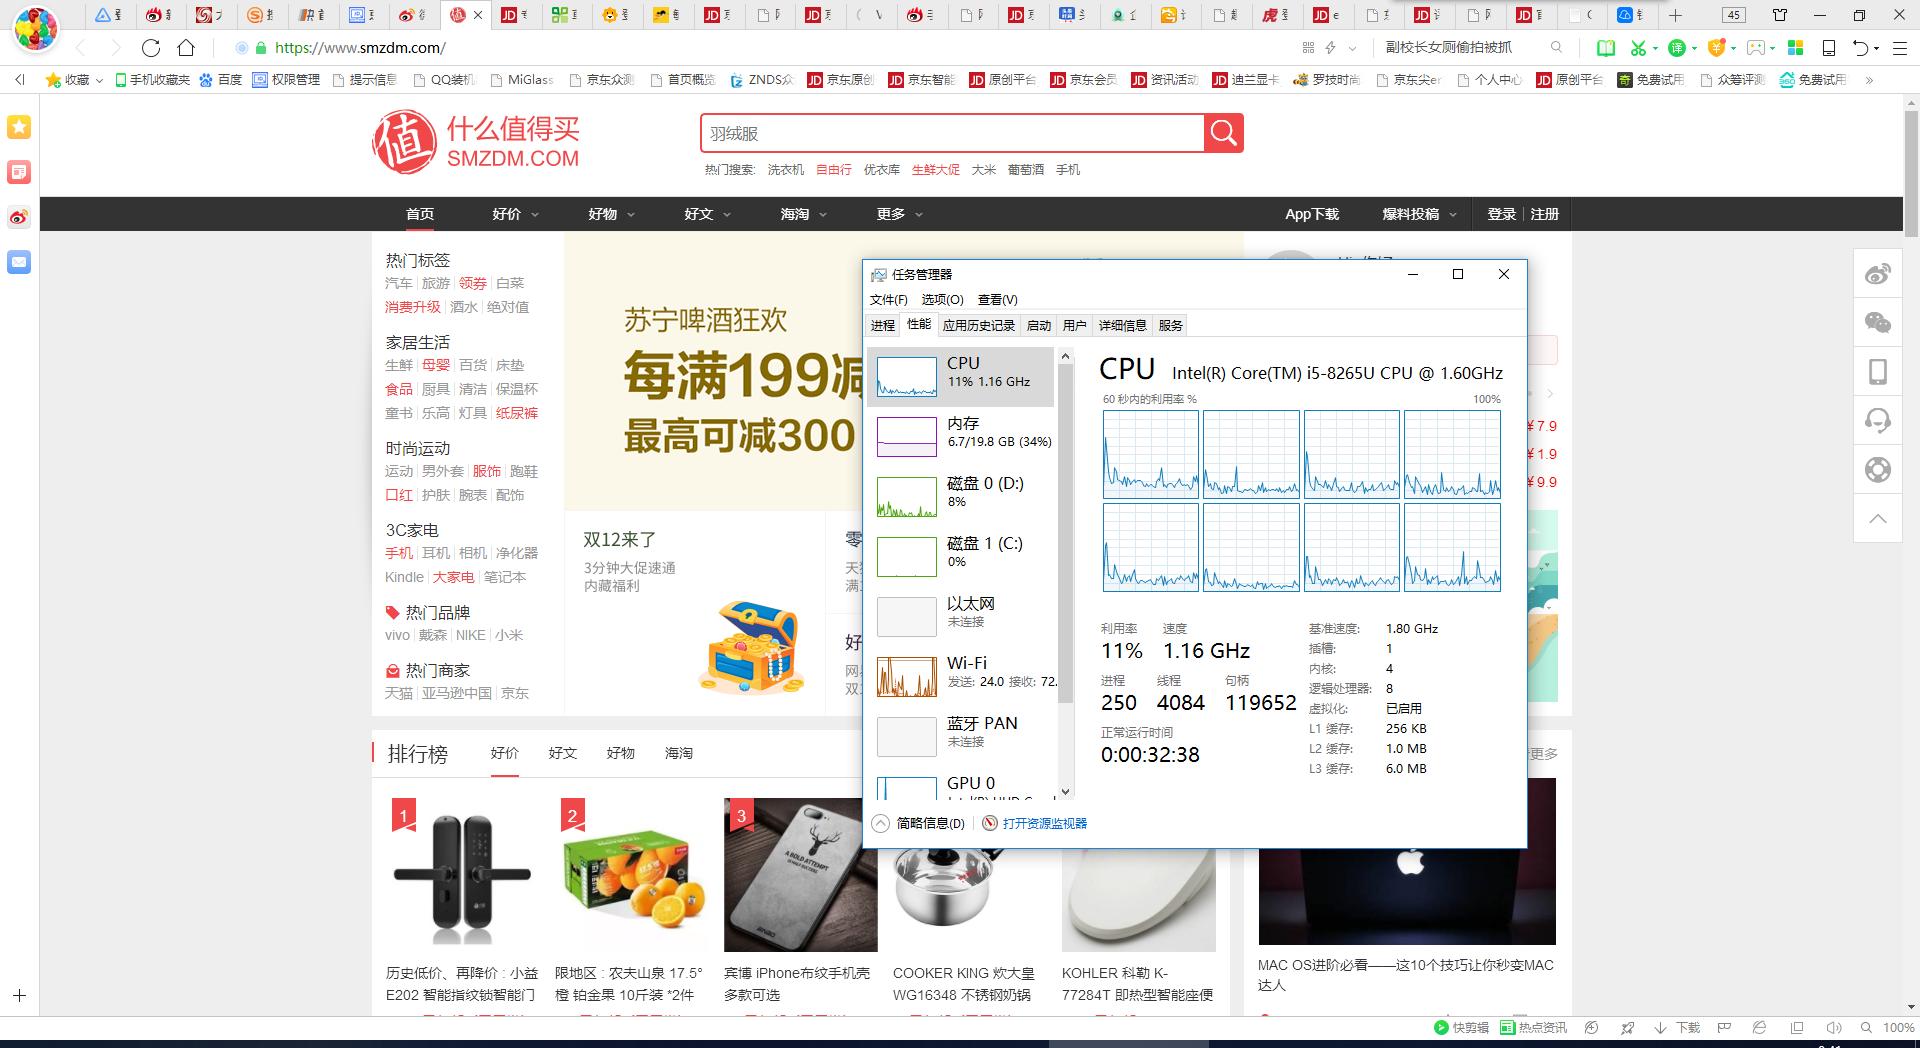Click the WeChat share icon in right sidebar
This screenshot has width=1920, height=1048.
pos(1878,322)
